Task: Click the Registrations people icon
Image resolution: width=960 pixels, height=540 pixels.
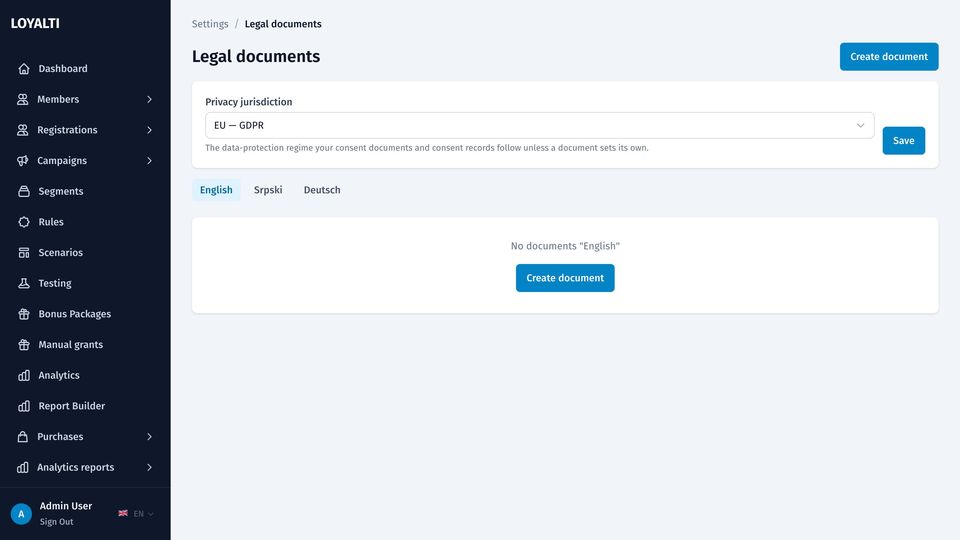Action: 23,130
